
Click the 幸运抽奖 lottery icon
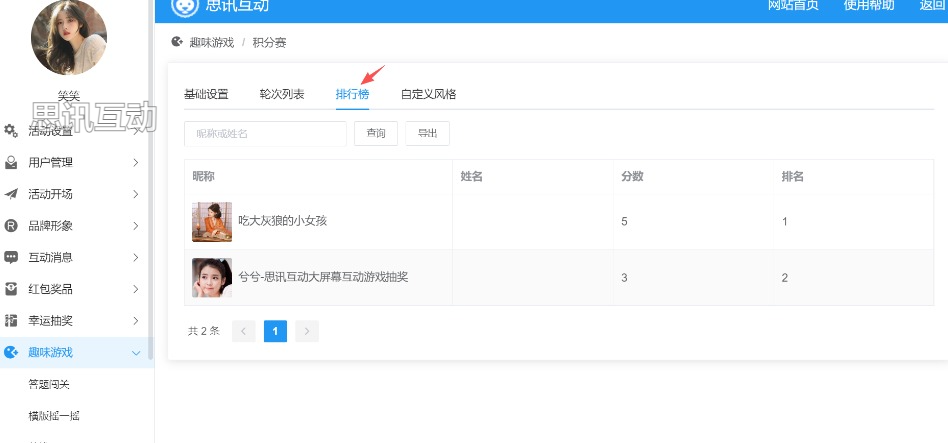click(11, 321)
